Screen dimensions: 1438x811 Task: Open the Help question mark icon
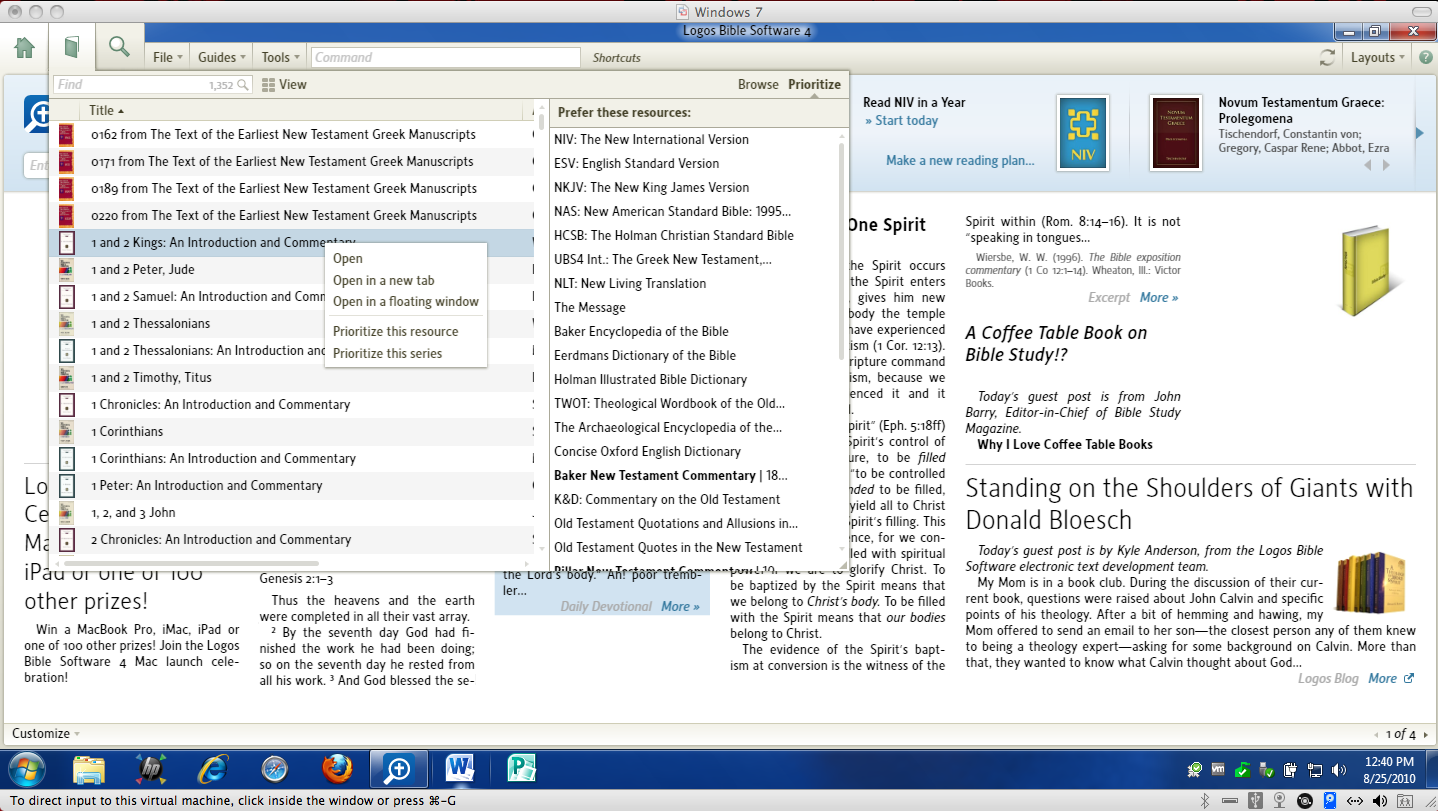click(x=1424, y=57)
